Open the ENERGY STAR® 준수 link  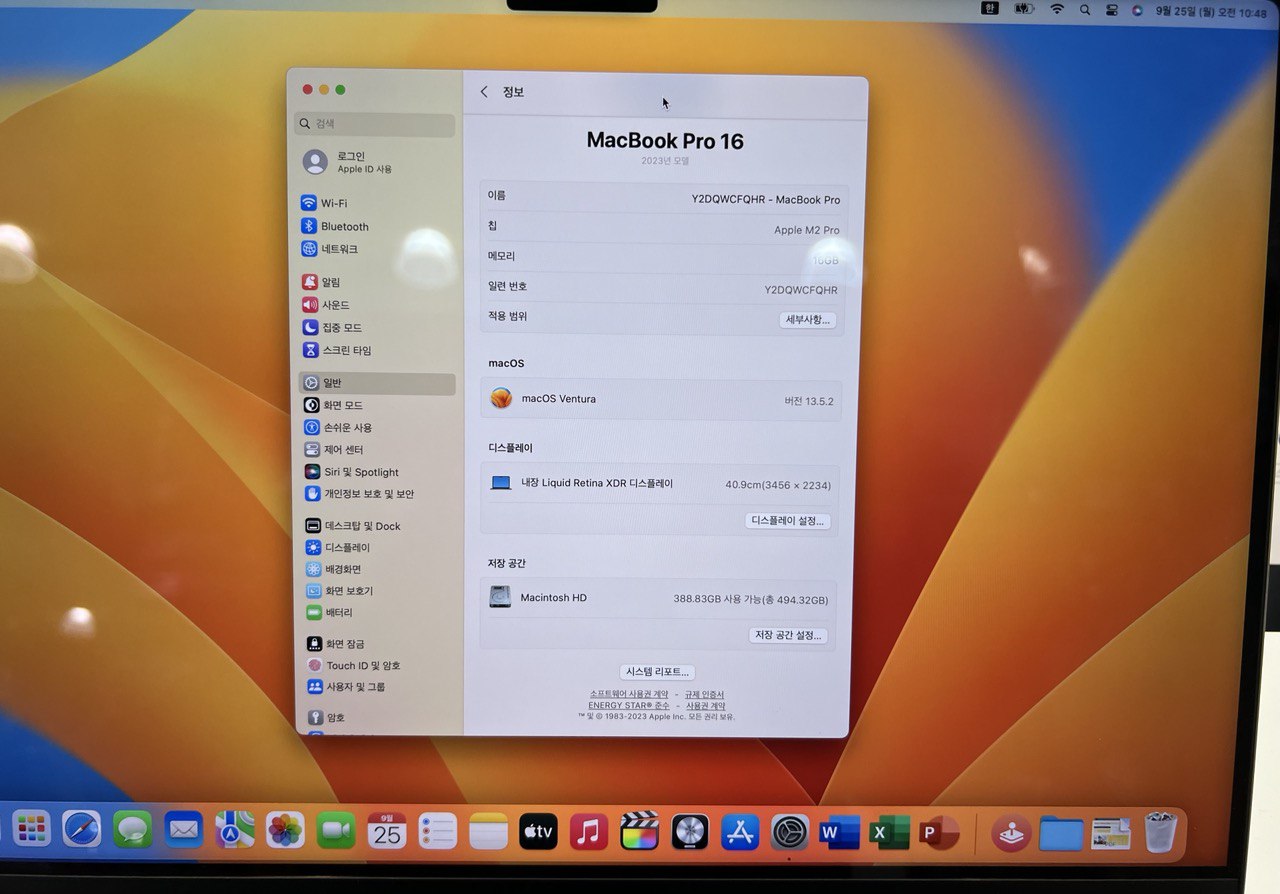(x=629, y=705)
